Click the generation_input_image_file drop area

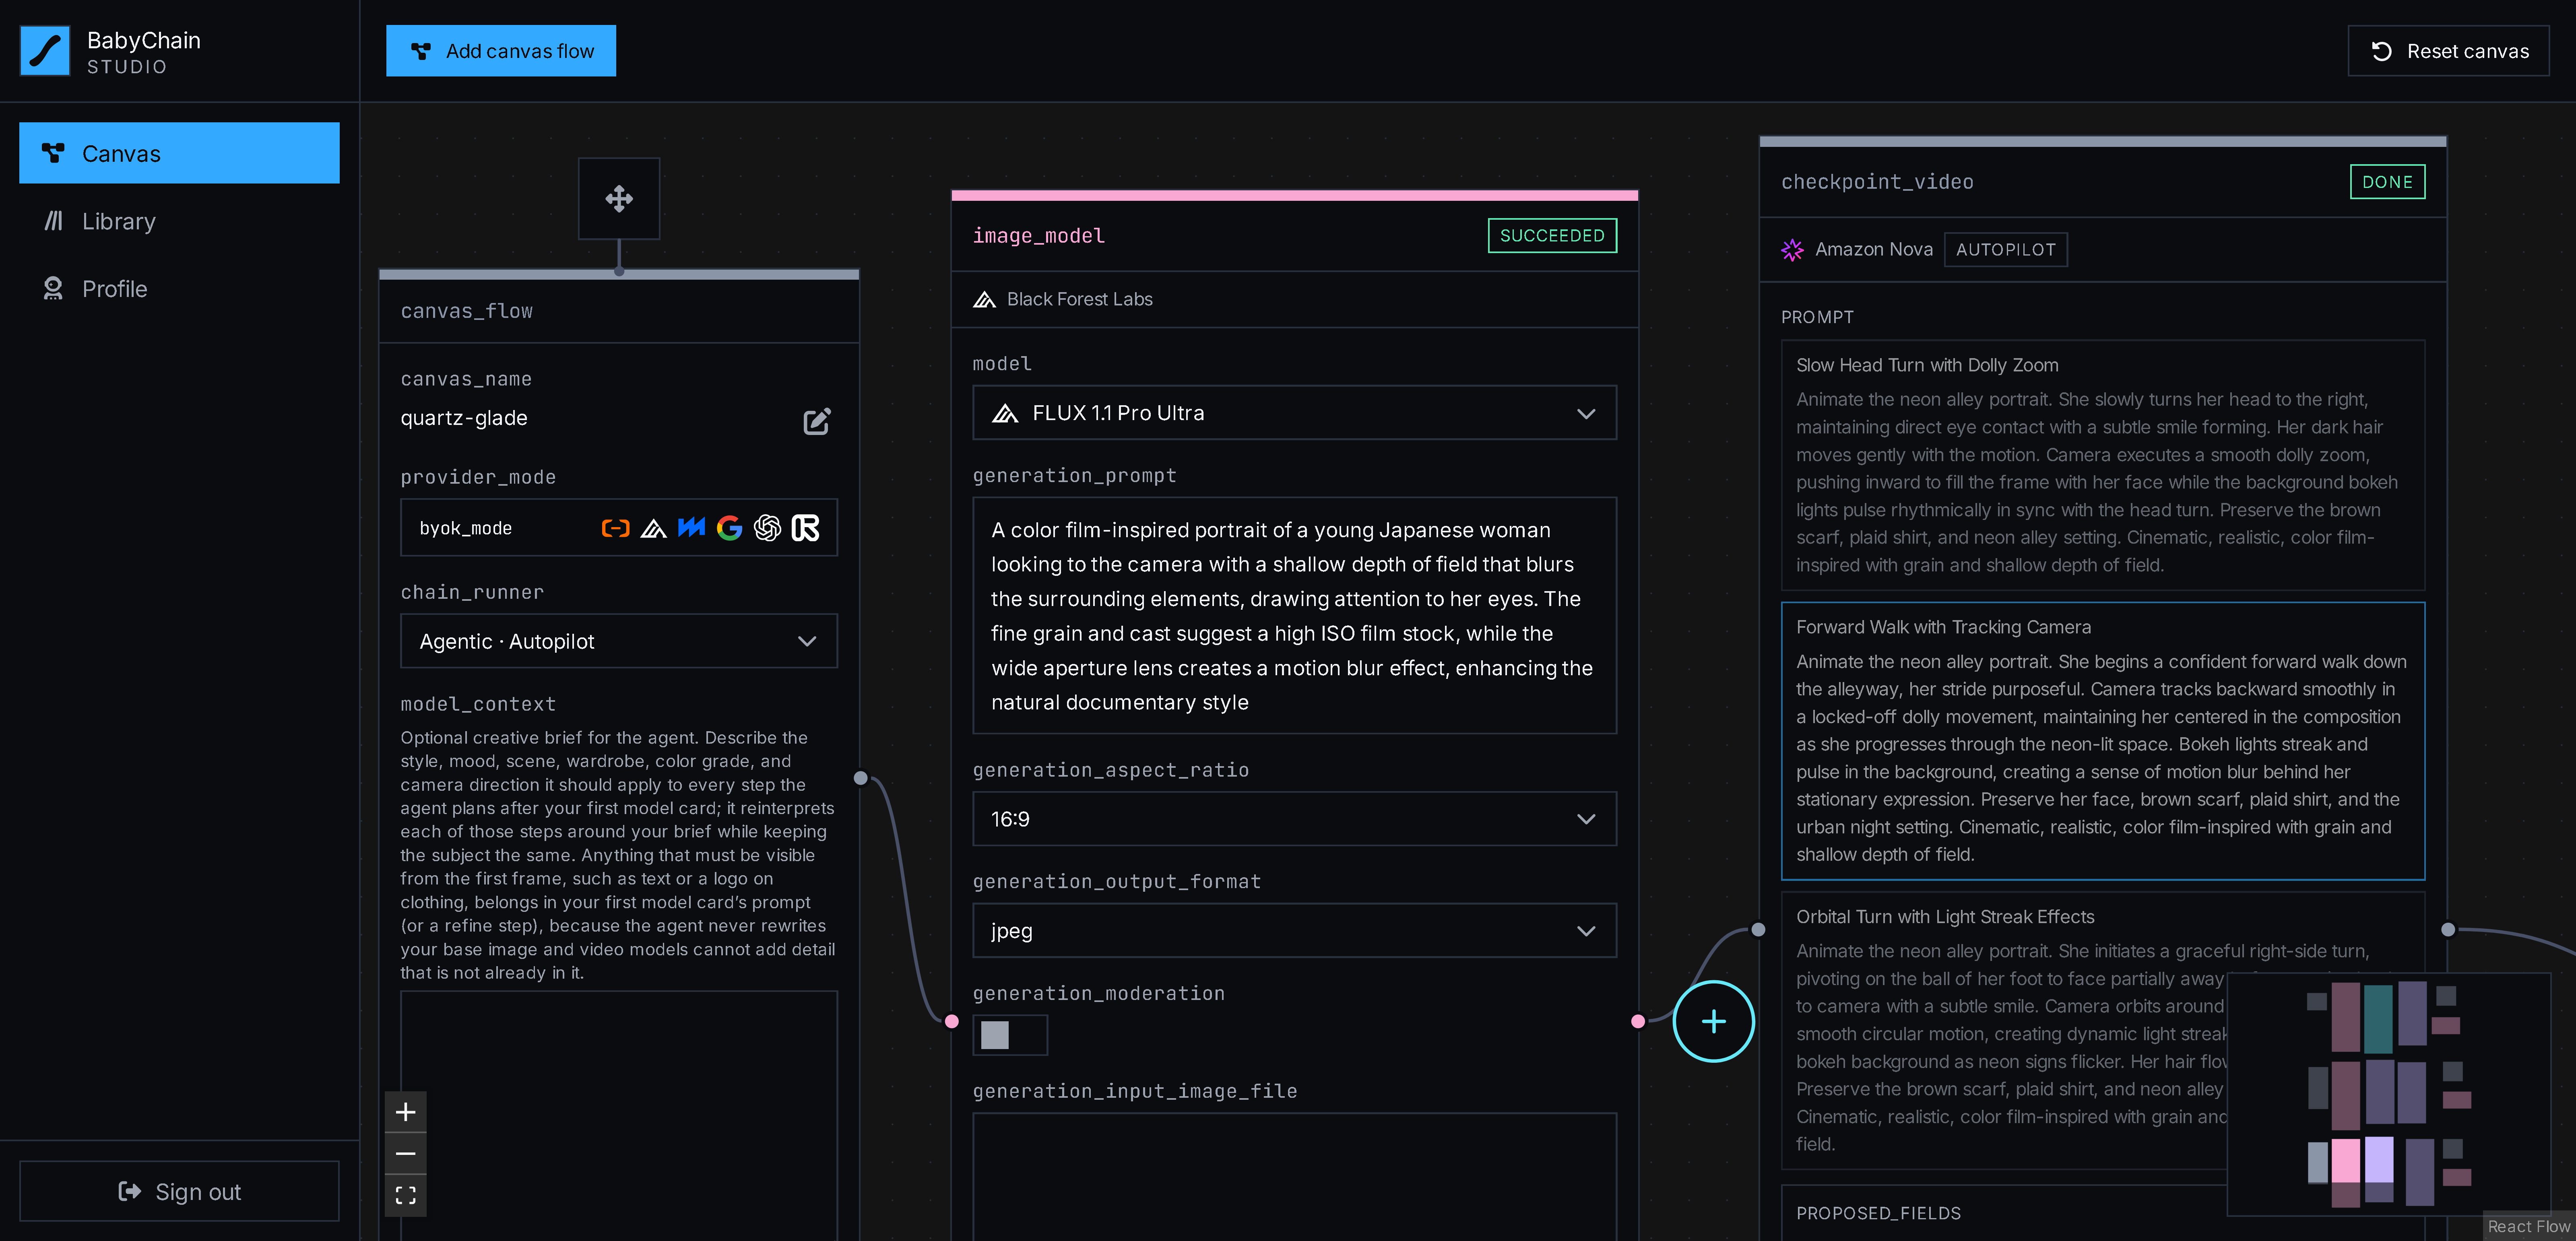pyautogui.click(x=1294, y=1177)
